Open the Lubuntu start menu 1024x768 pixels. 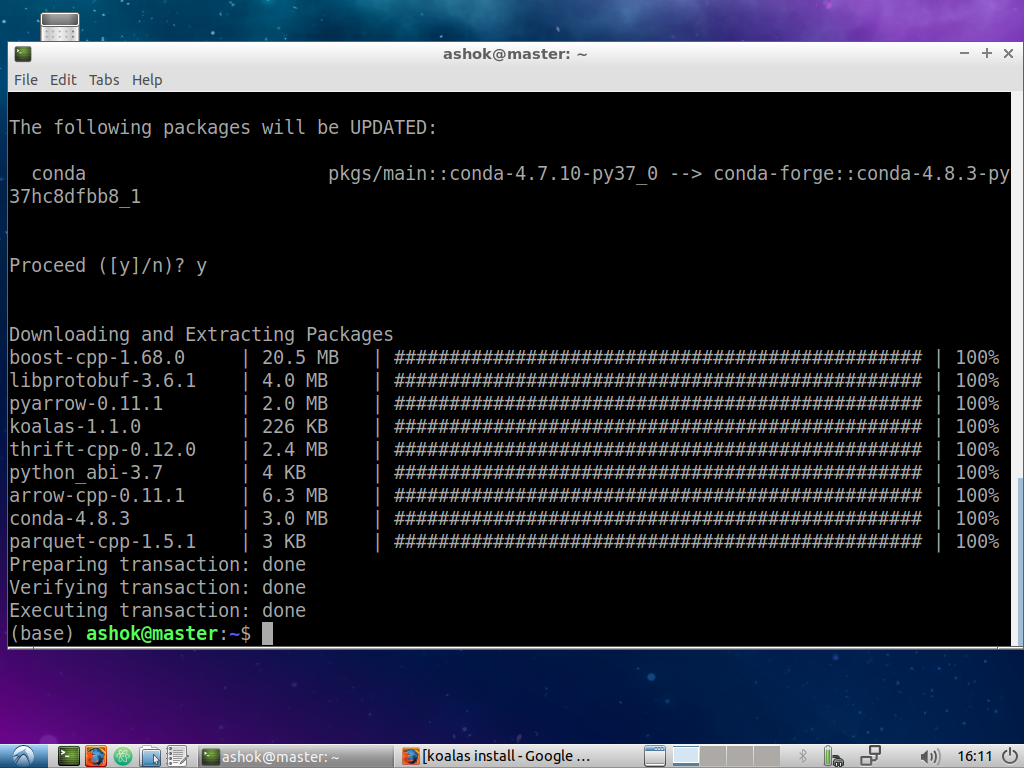click(x=24, y=756)
